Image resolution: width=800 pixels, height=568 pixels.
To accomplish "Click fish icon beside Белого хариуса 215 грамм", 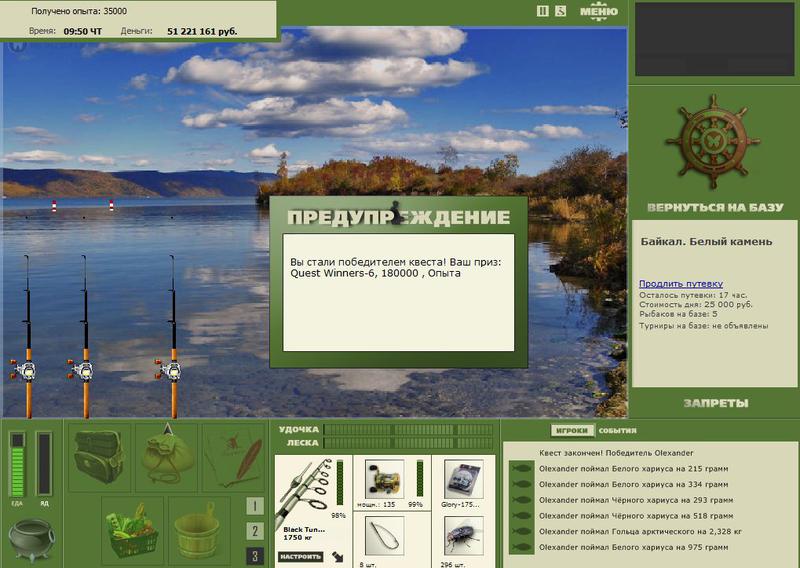I will coord(521,468).
